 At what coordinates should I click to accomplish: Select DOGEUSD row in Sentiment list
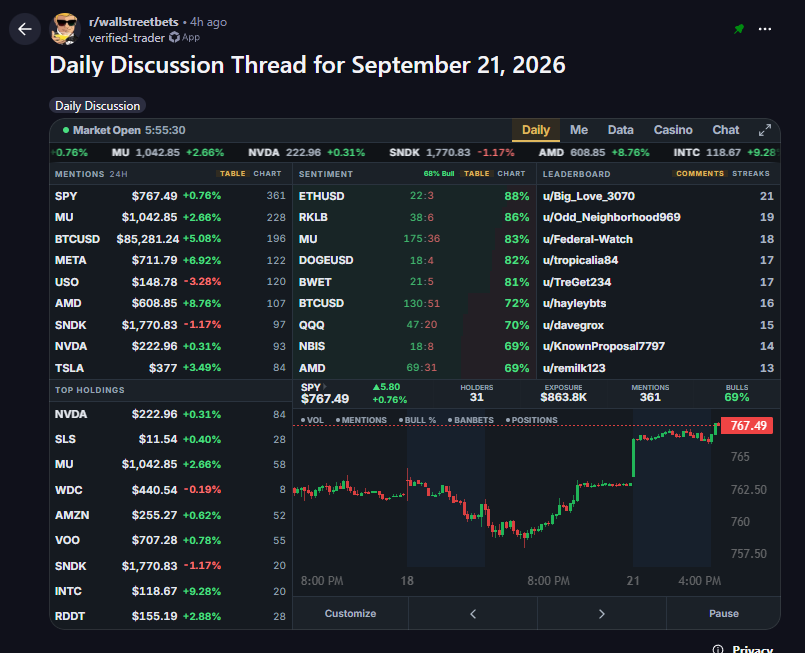[414, 260]
